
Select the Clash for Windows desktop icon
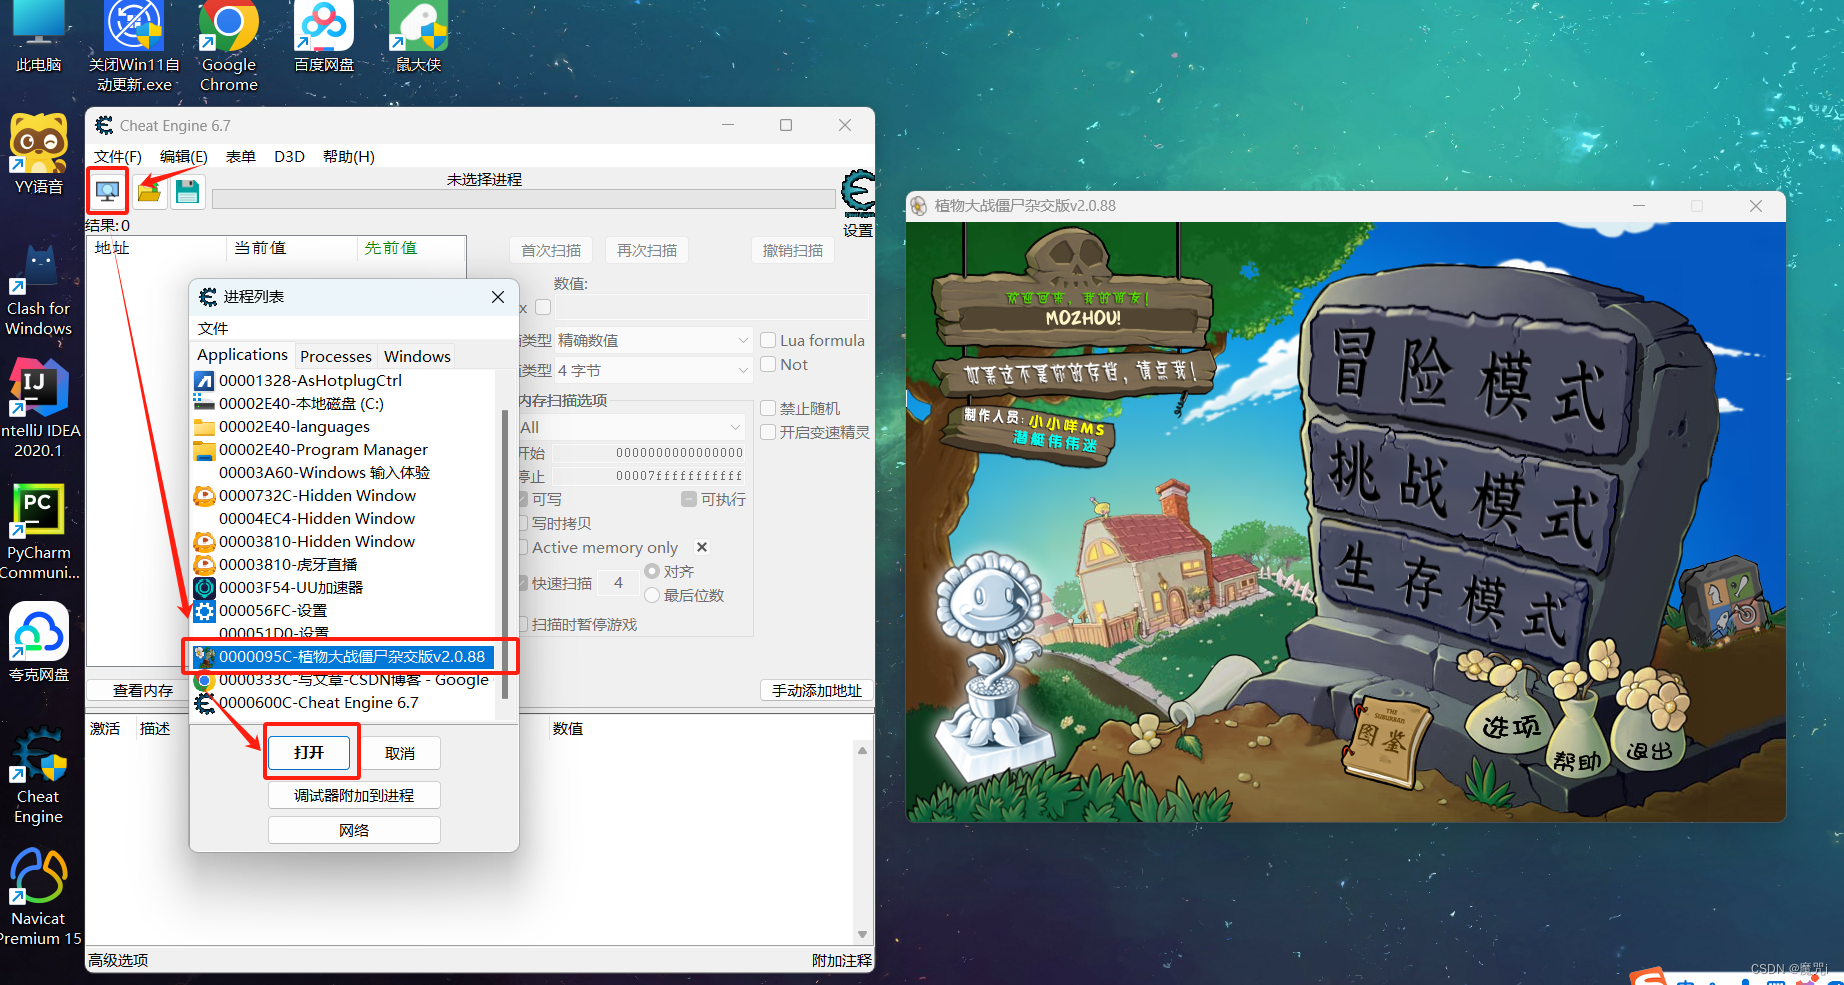[38, 290]
